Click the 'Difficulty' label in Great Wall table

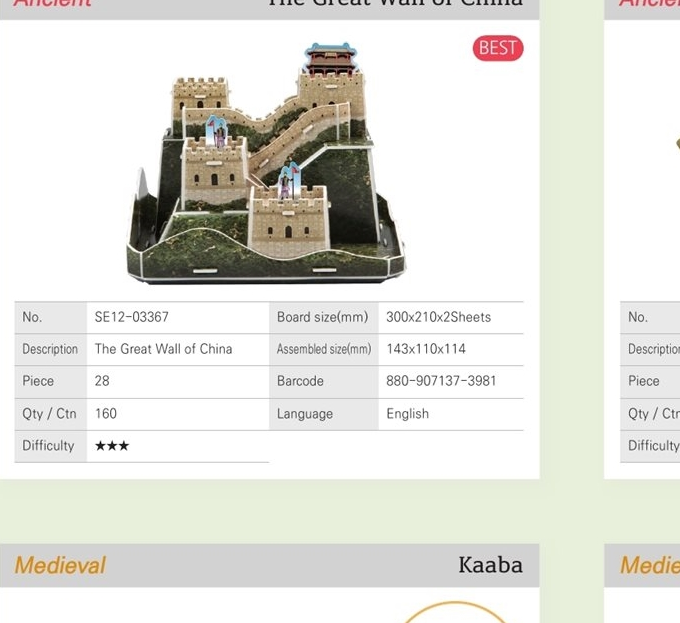[x=48, y=446]
